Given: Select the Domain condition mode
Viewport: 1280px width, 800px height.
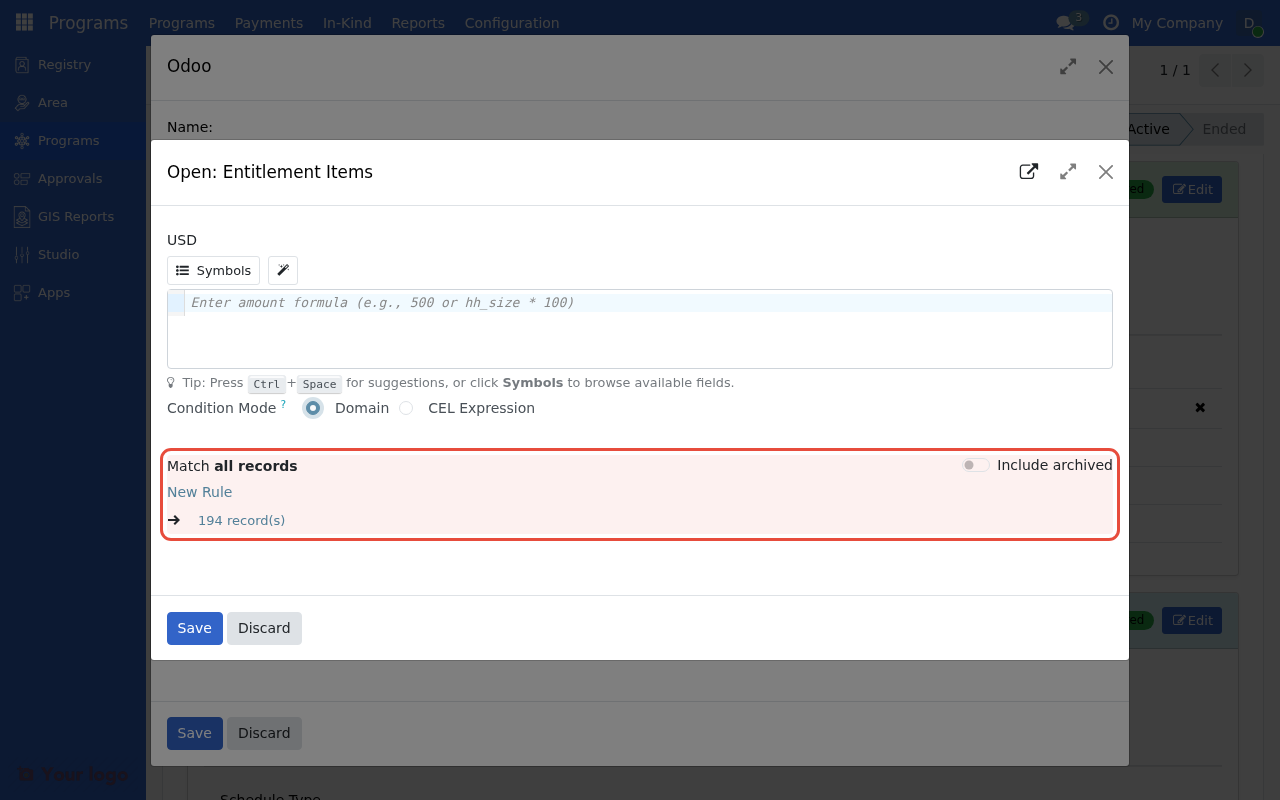Looking at the screenshot, I should [313, 408].
